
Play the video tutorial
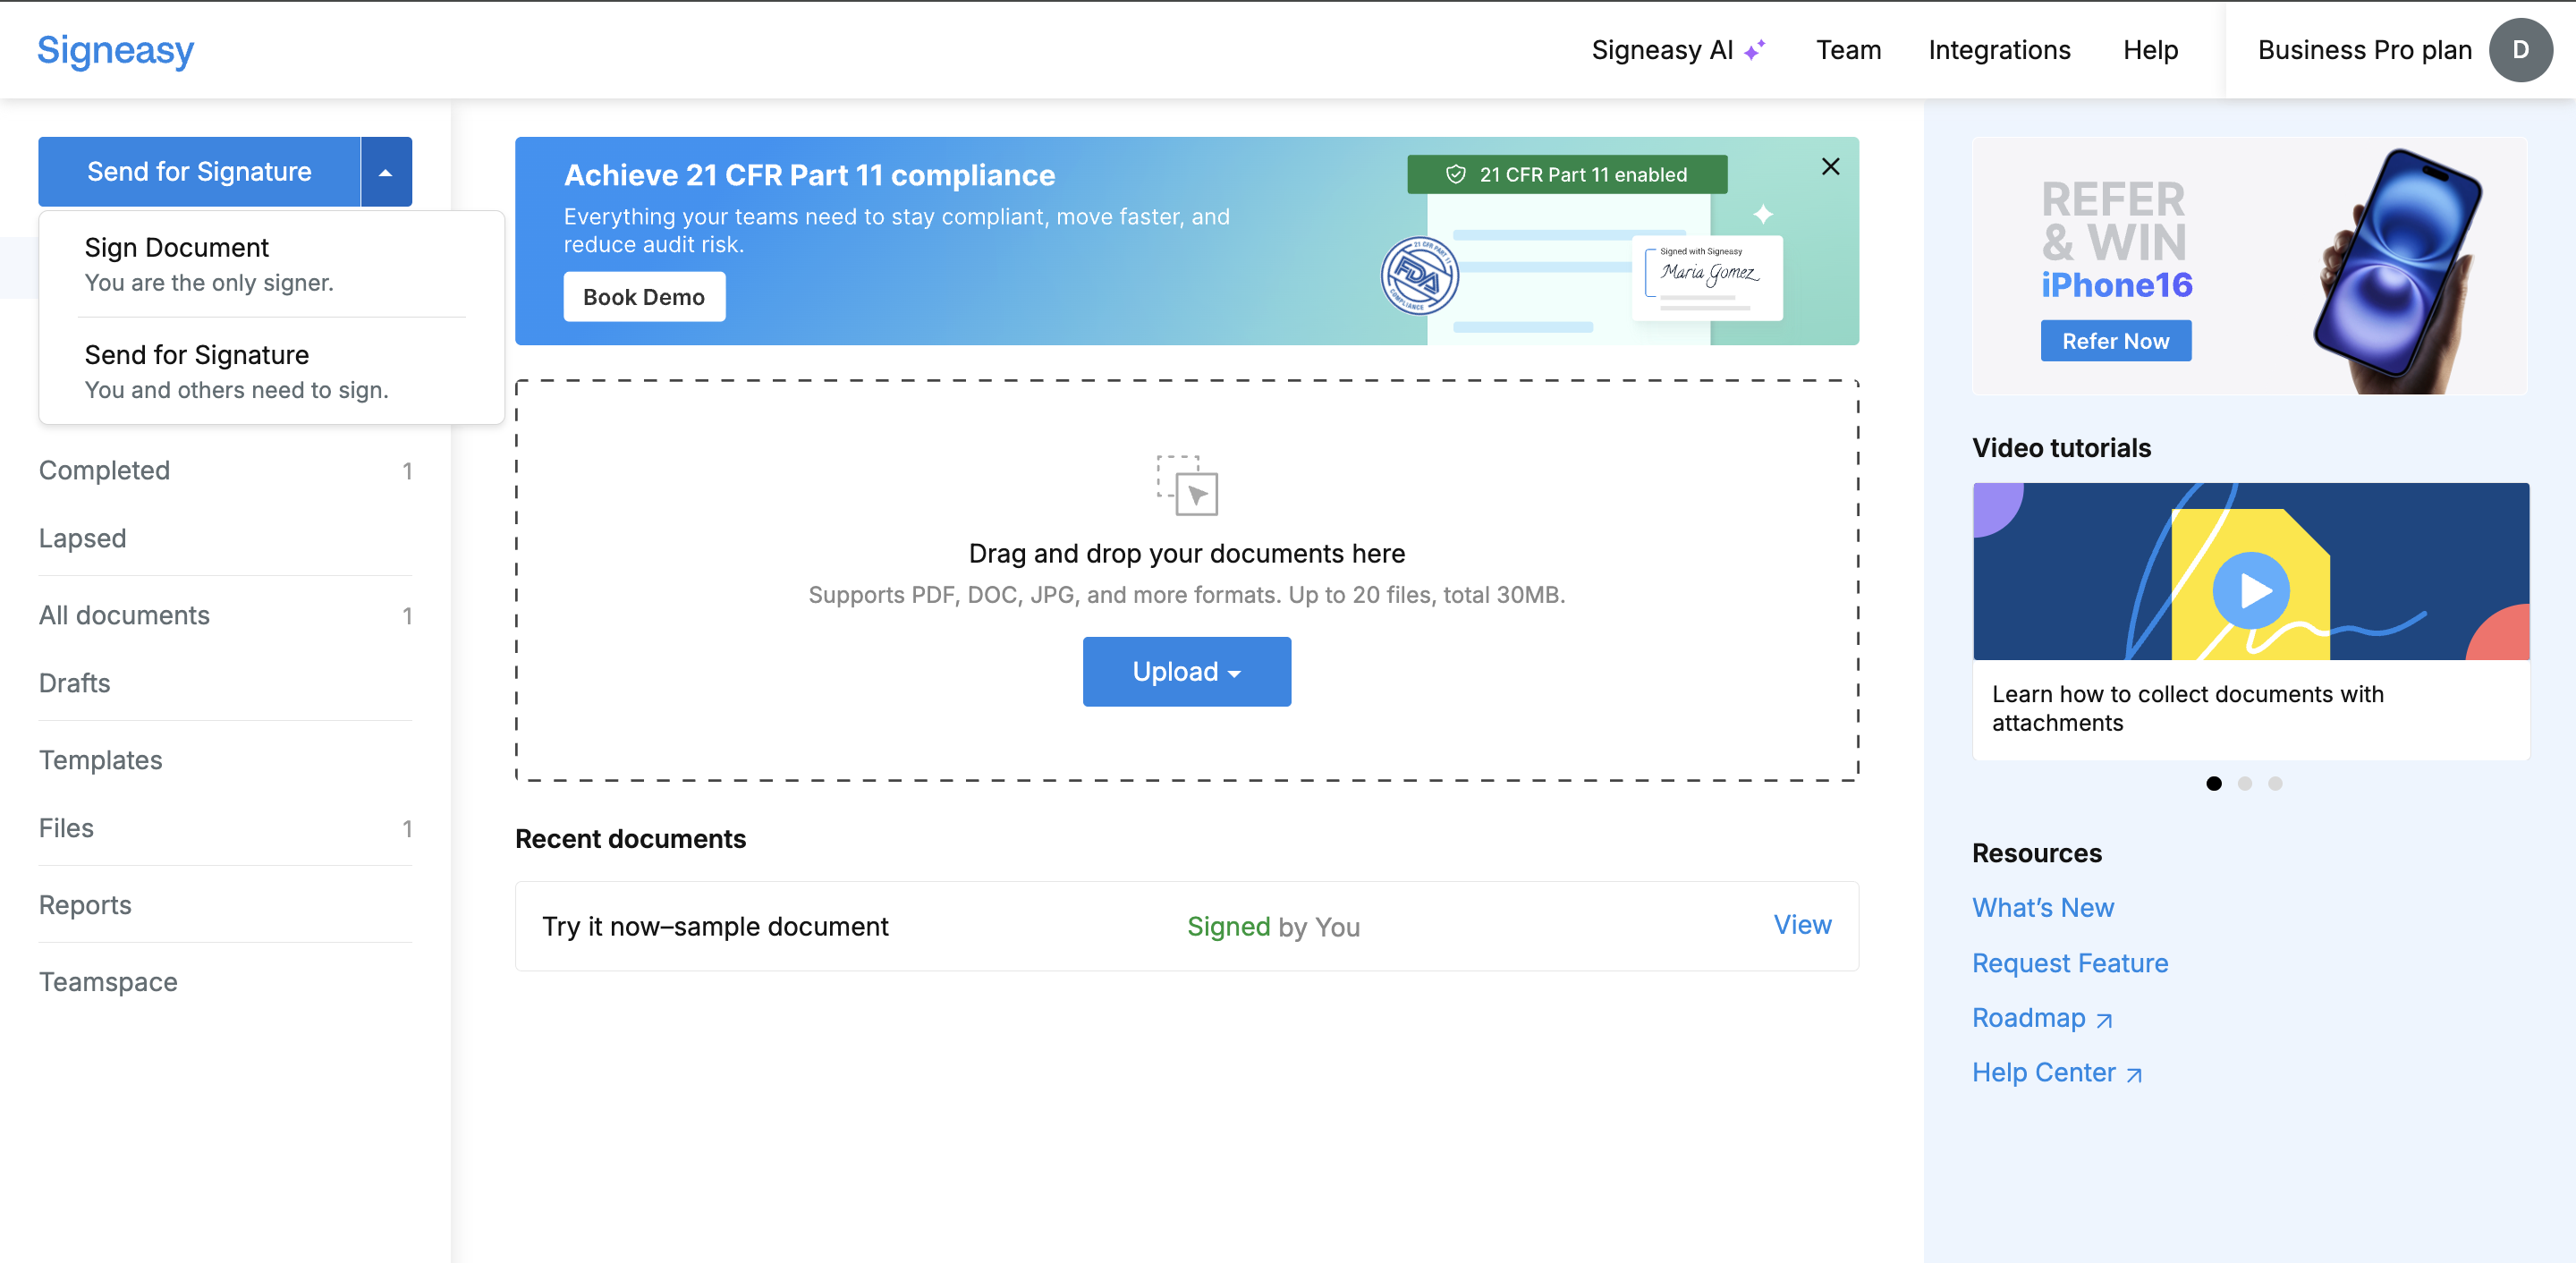tap(2251, 590)
